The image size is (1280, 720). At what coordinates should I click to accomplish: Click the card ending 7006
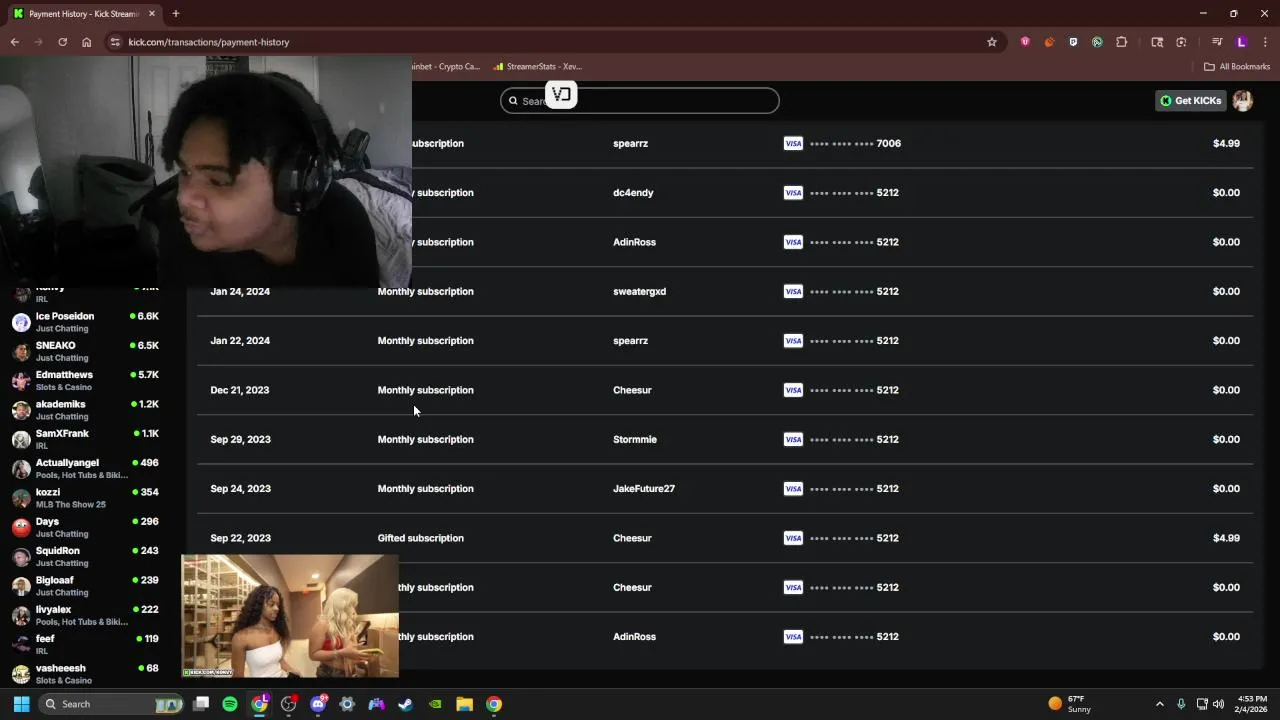point(842,143)
